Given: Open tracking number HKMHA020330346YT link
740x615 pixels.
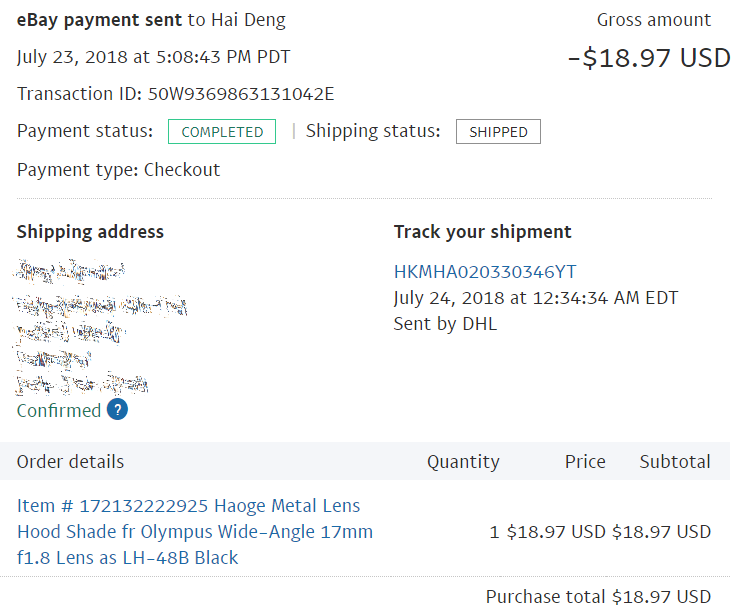Looking at the screenshot, I should tap(485, 272).
